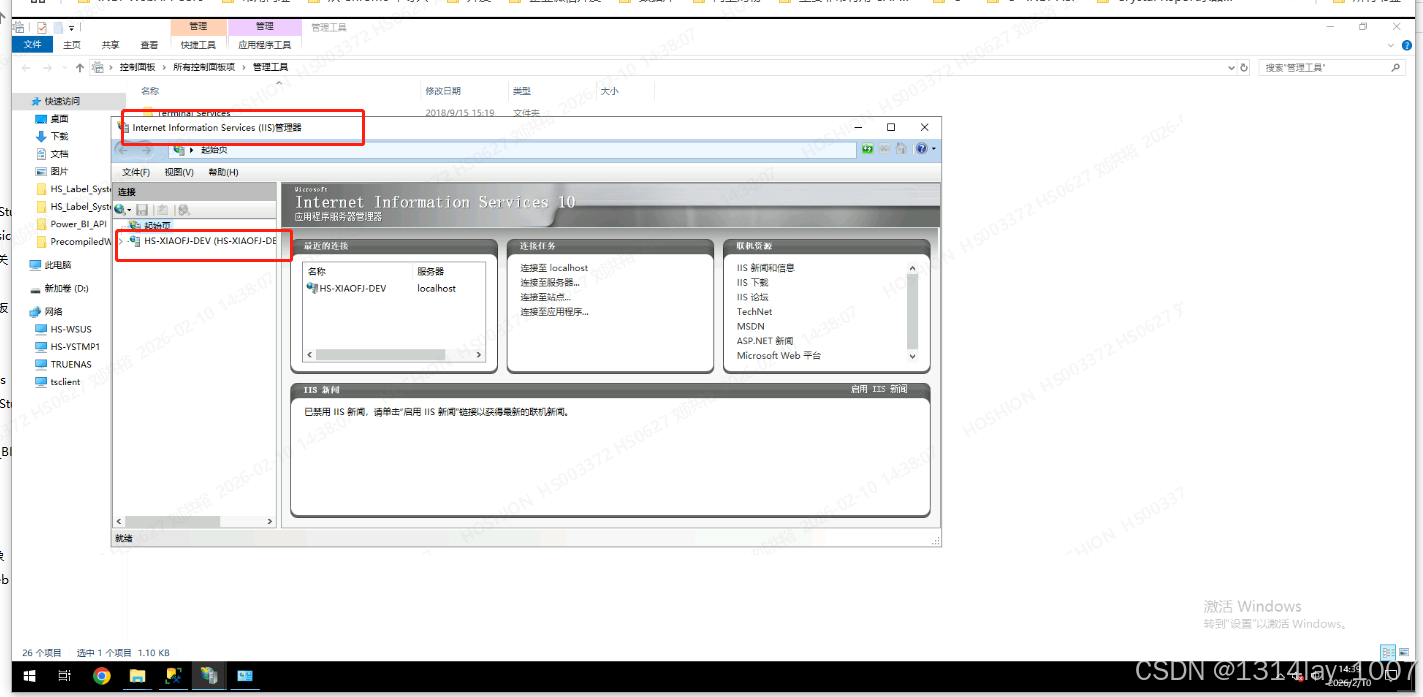Open the globe connect dropdown arrow in Connections
Screen dimensions: 1423x697
click(129, 210)
